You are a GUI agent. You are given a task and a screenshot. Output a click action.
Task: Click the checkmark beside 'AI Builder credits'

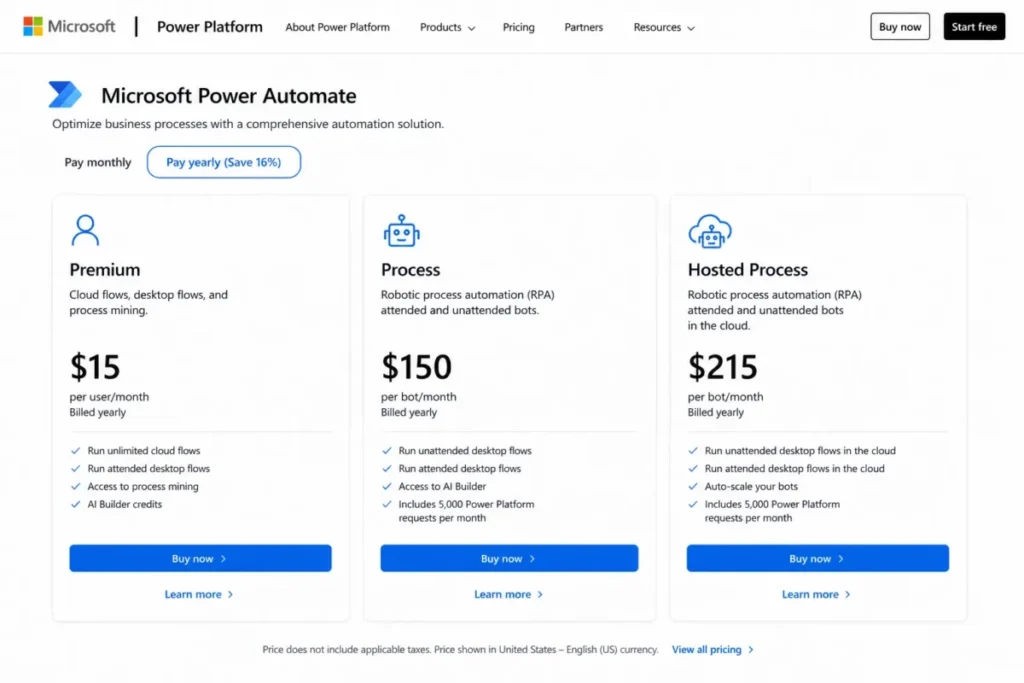click(x=76, y=504)
